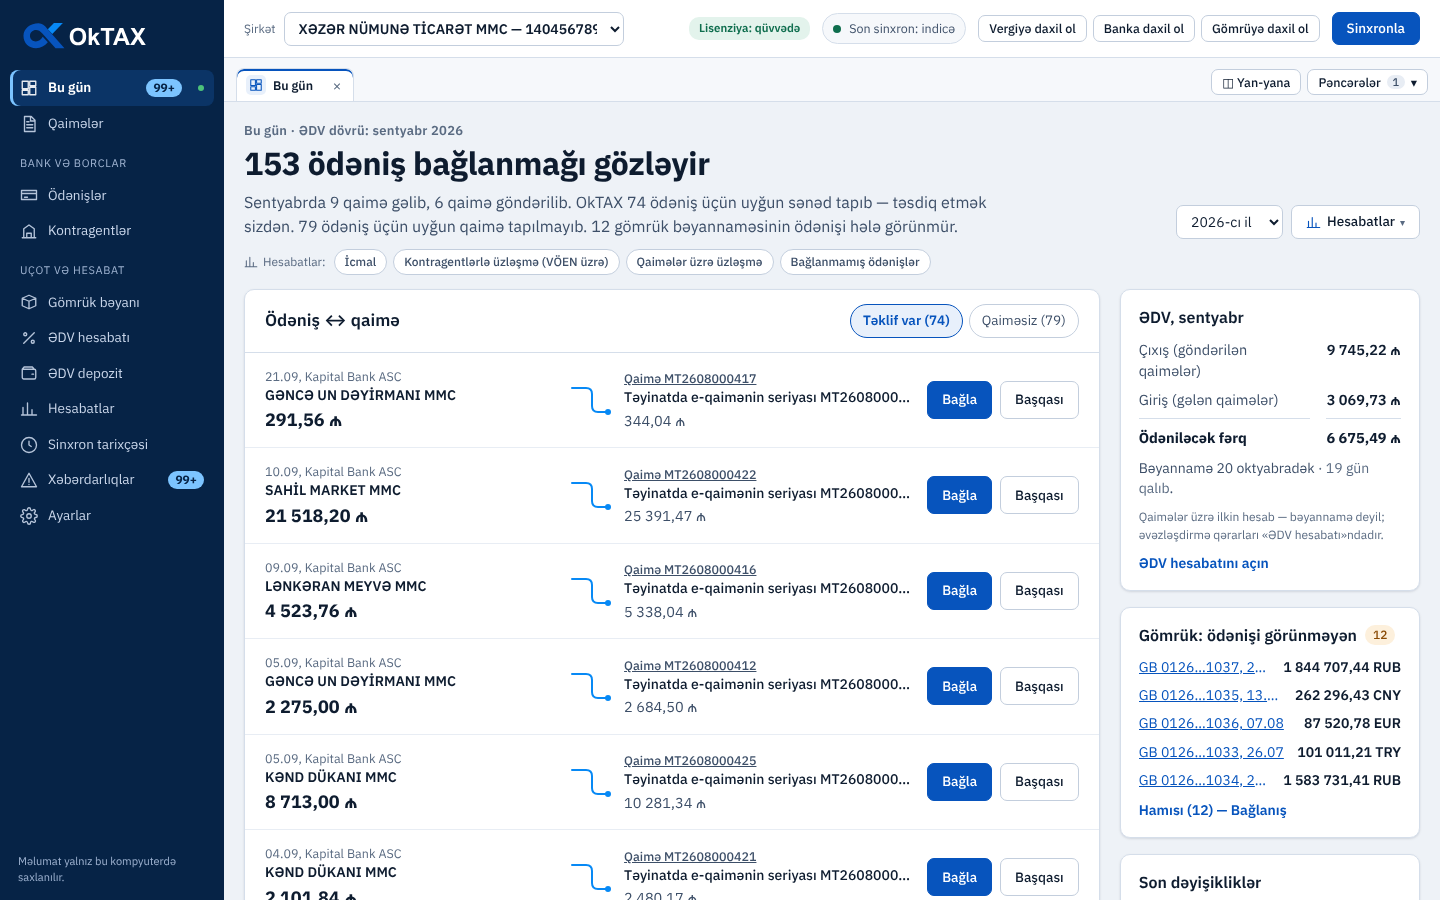Open Kontragentlər bank icon in sidebar
The height and width of the screenshot is (900, 1440).
point(29,231)
